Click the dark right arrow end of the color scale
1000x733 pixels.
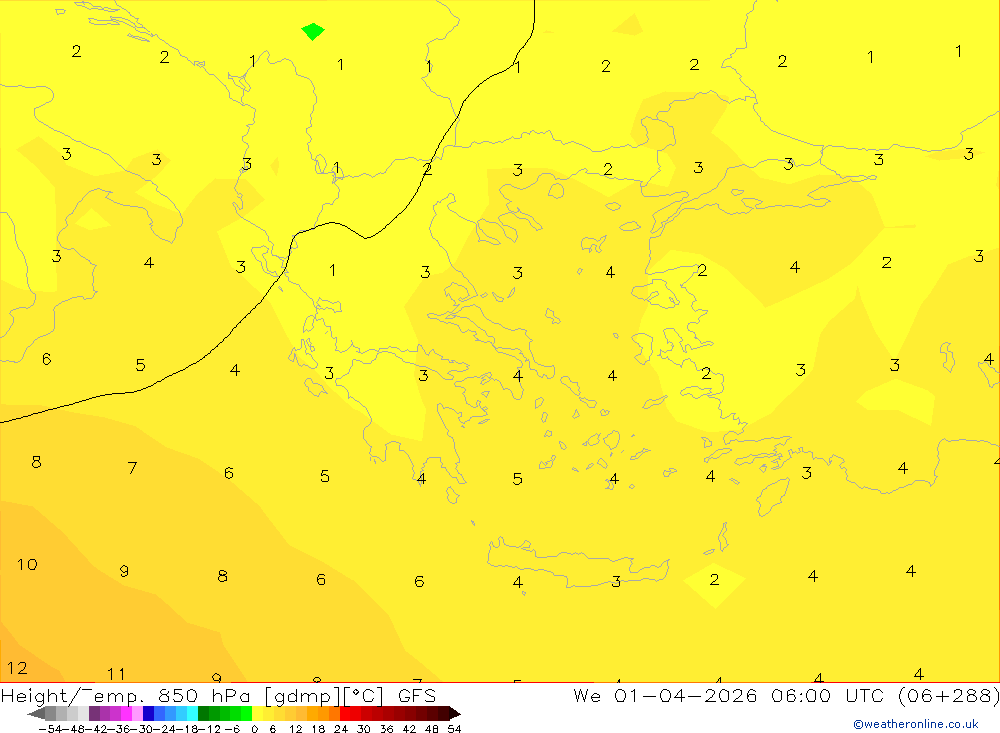454,713
